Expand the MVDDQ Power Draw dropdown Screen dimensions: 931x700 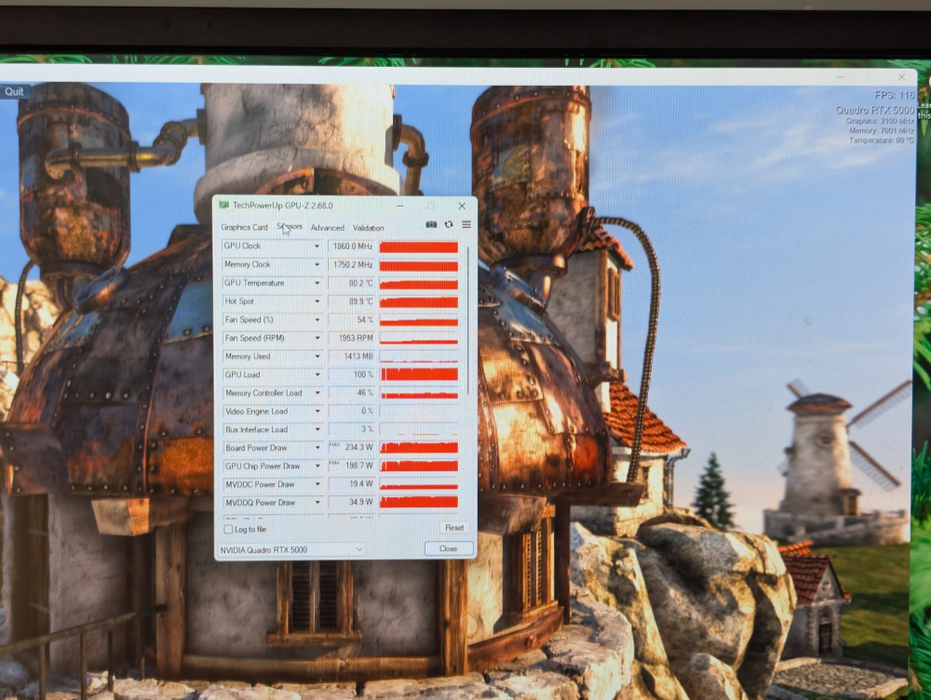316,503
